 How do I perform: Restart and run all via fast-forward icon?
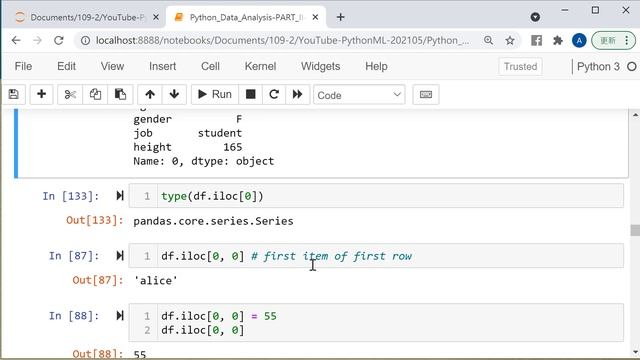(298, 95)
